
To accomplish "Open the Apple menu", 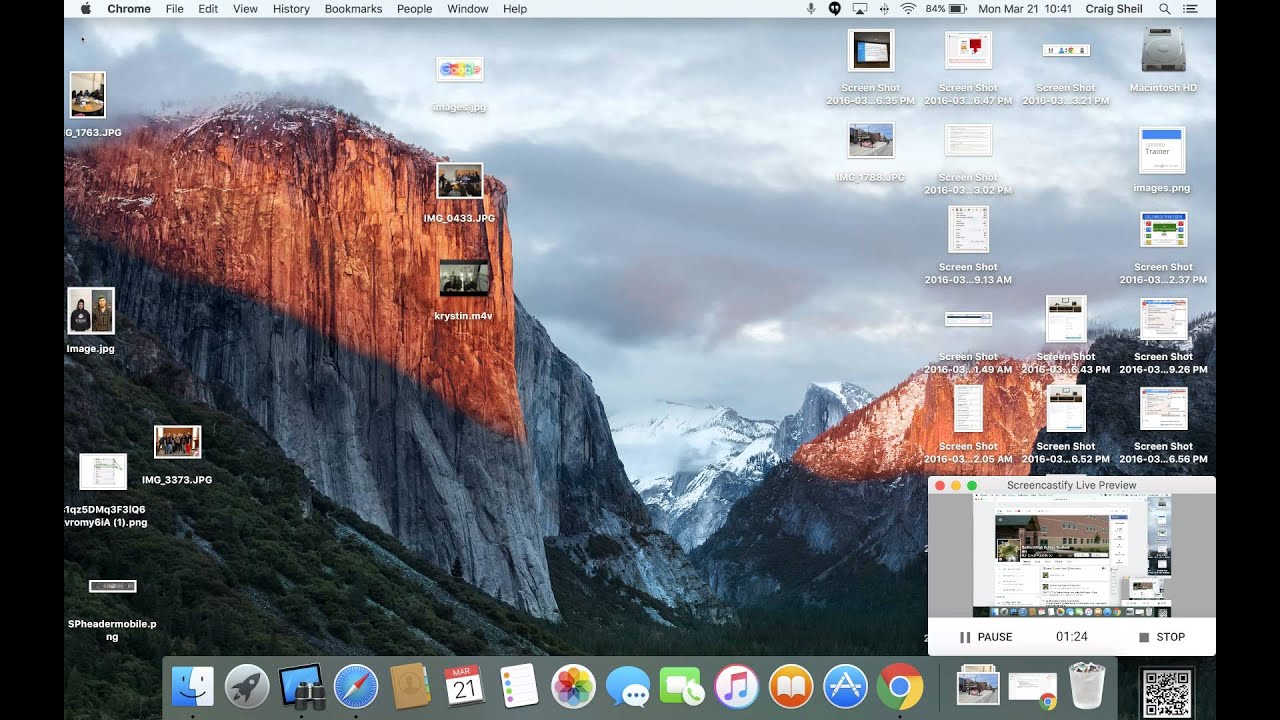I will [x=85, y=9].
